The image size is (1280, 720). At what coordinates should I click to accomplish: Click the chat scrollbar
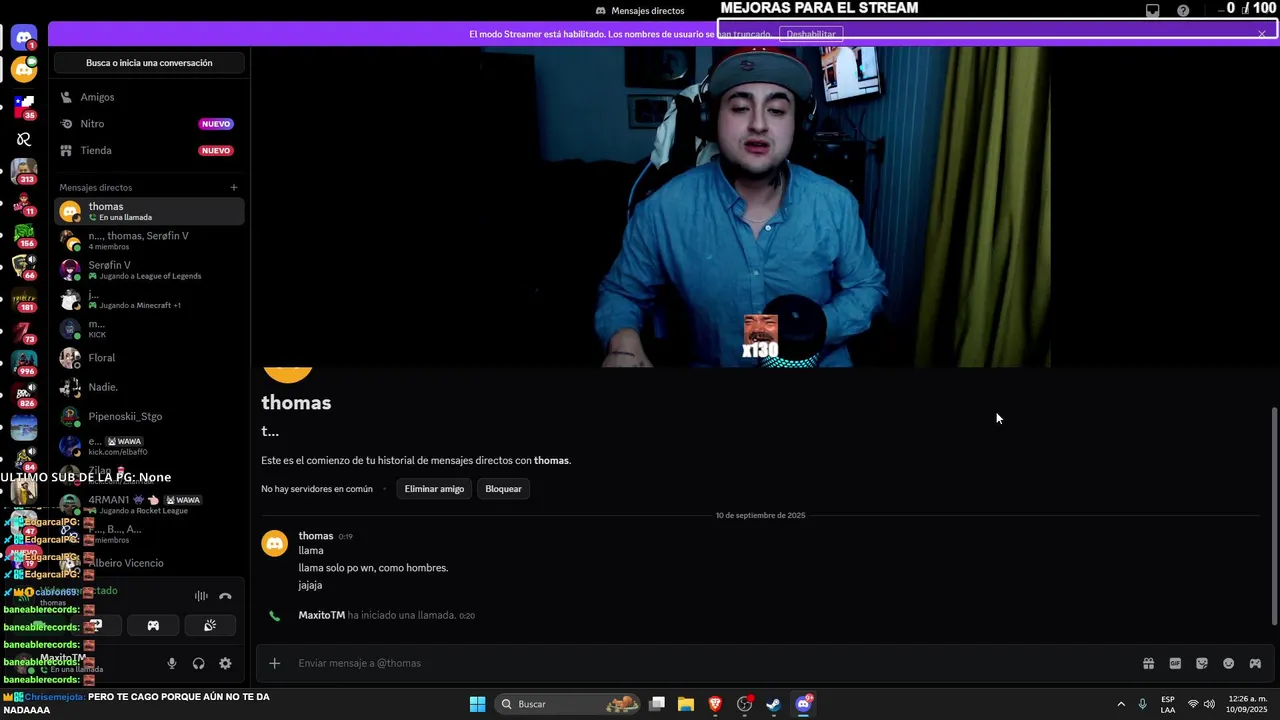click(1273, 516)
